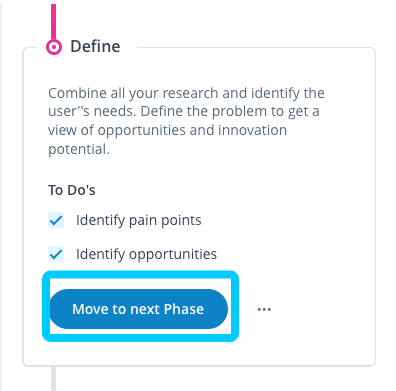
Task: Click the Define phase description paragraph
Action: tap(186, 121)
